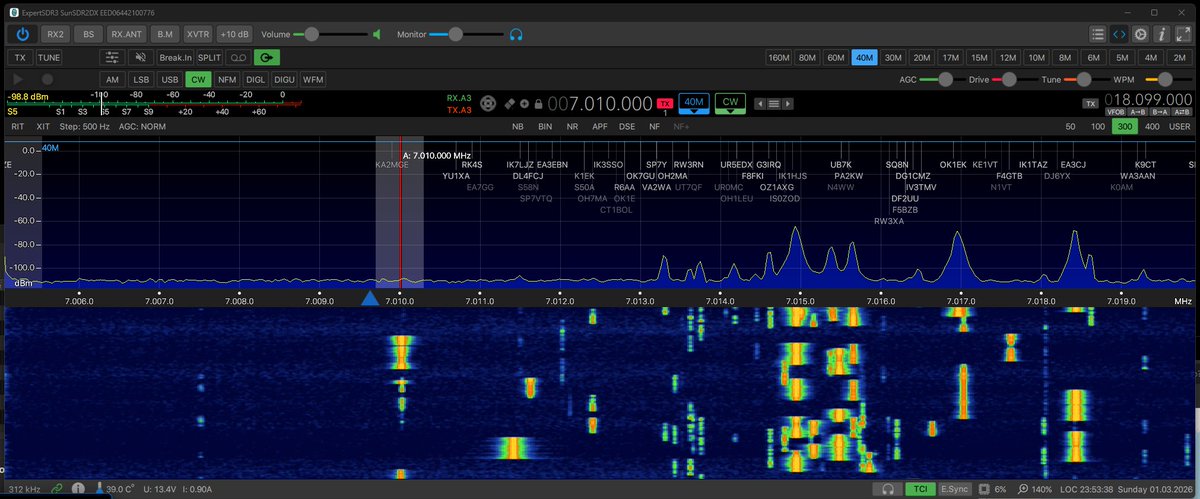Select the 160M band tab
The width and height of the screenshot is (1200, 499).
click(778, 58)
